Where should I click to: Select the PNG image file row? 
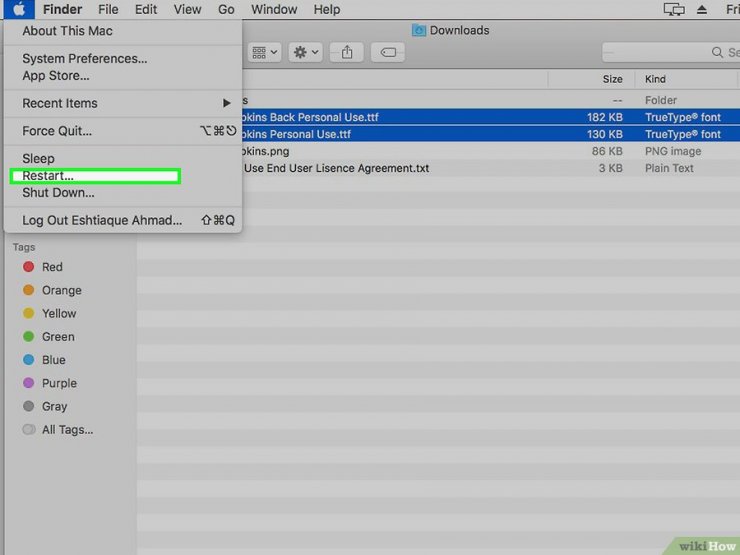click(x=491, y=151)
